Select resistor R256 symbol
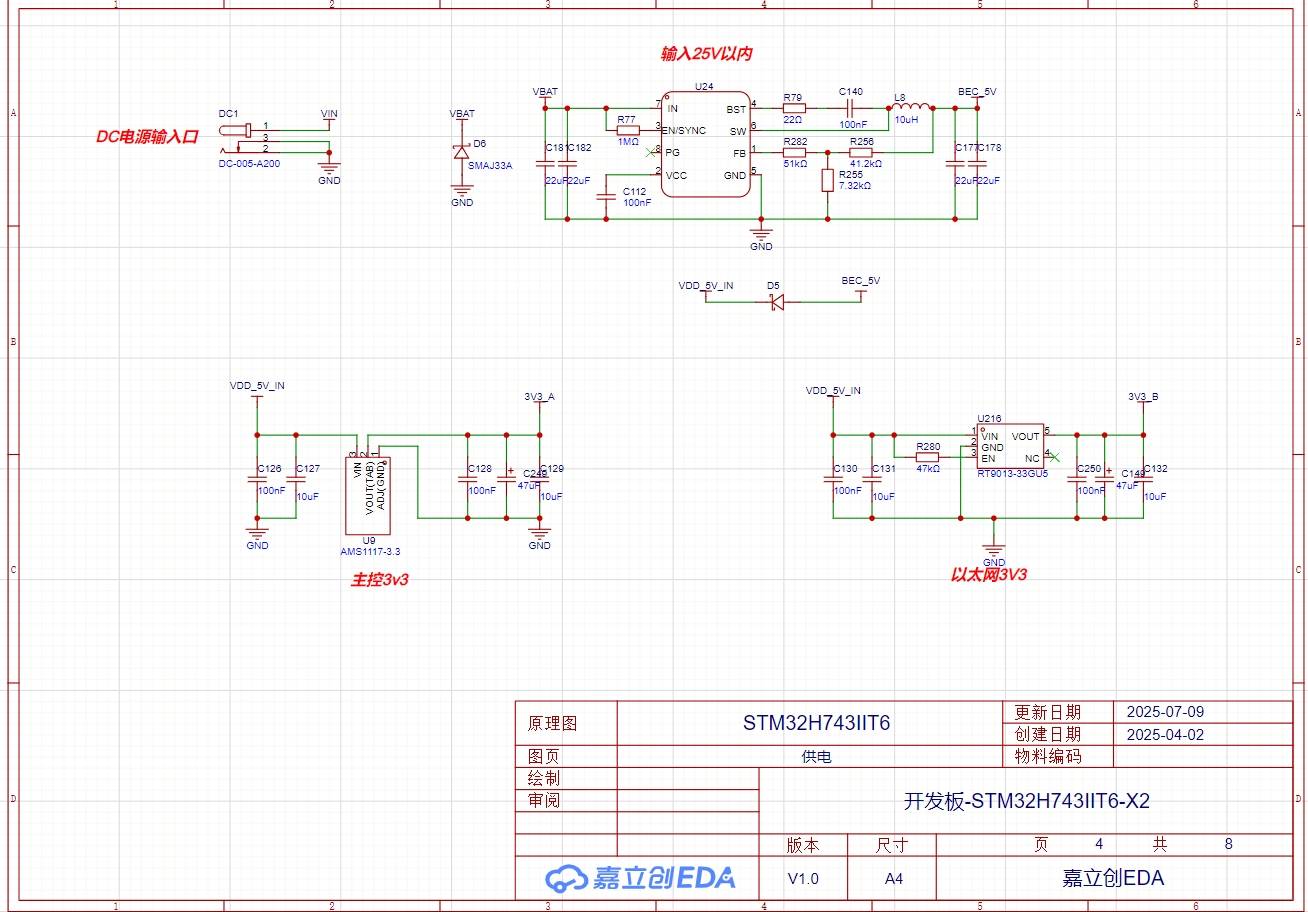Image resolution: width=1308 pixels, height=912 pixels. tap(861, 153)
